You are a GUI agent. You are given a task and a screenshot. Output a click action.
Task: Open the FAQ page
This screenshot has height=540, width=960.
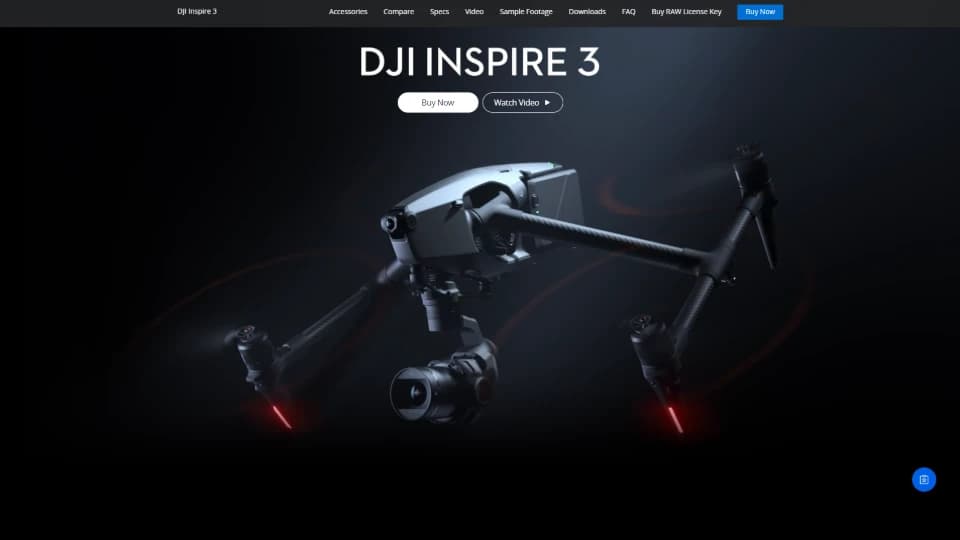628,12
